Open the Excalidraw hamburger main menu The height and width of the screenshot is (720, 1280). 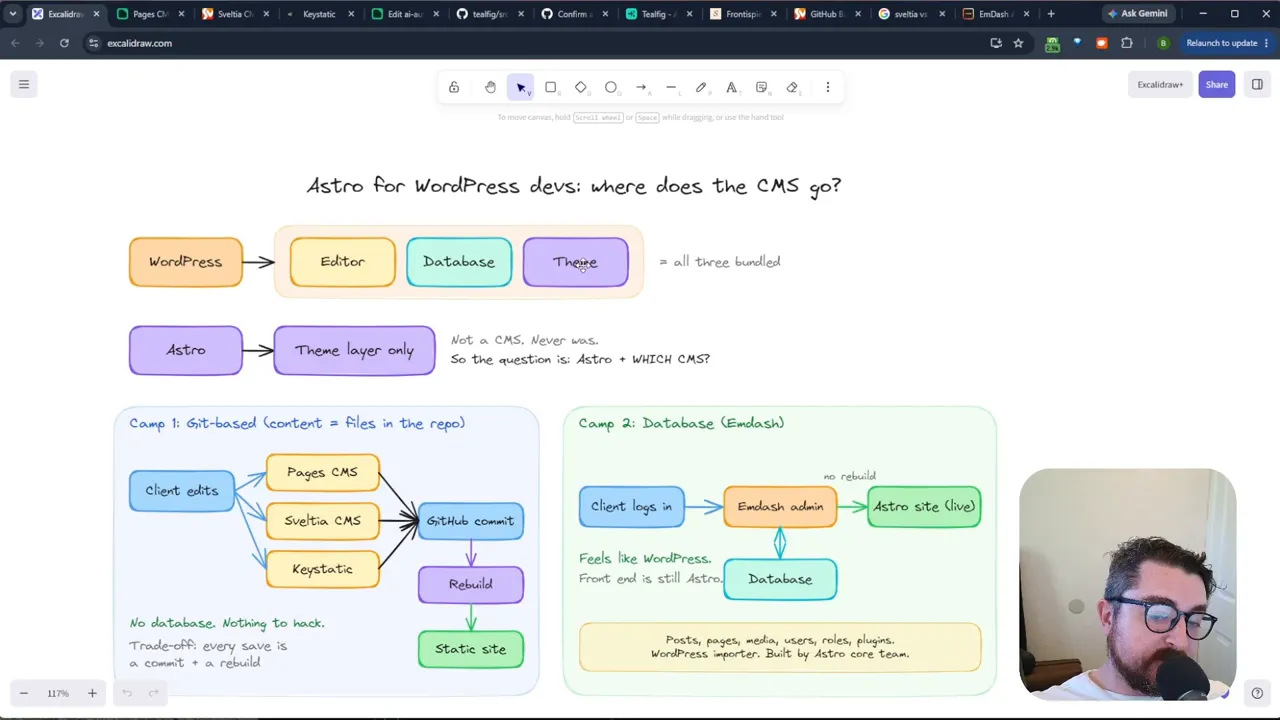pos(24,84)
